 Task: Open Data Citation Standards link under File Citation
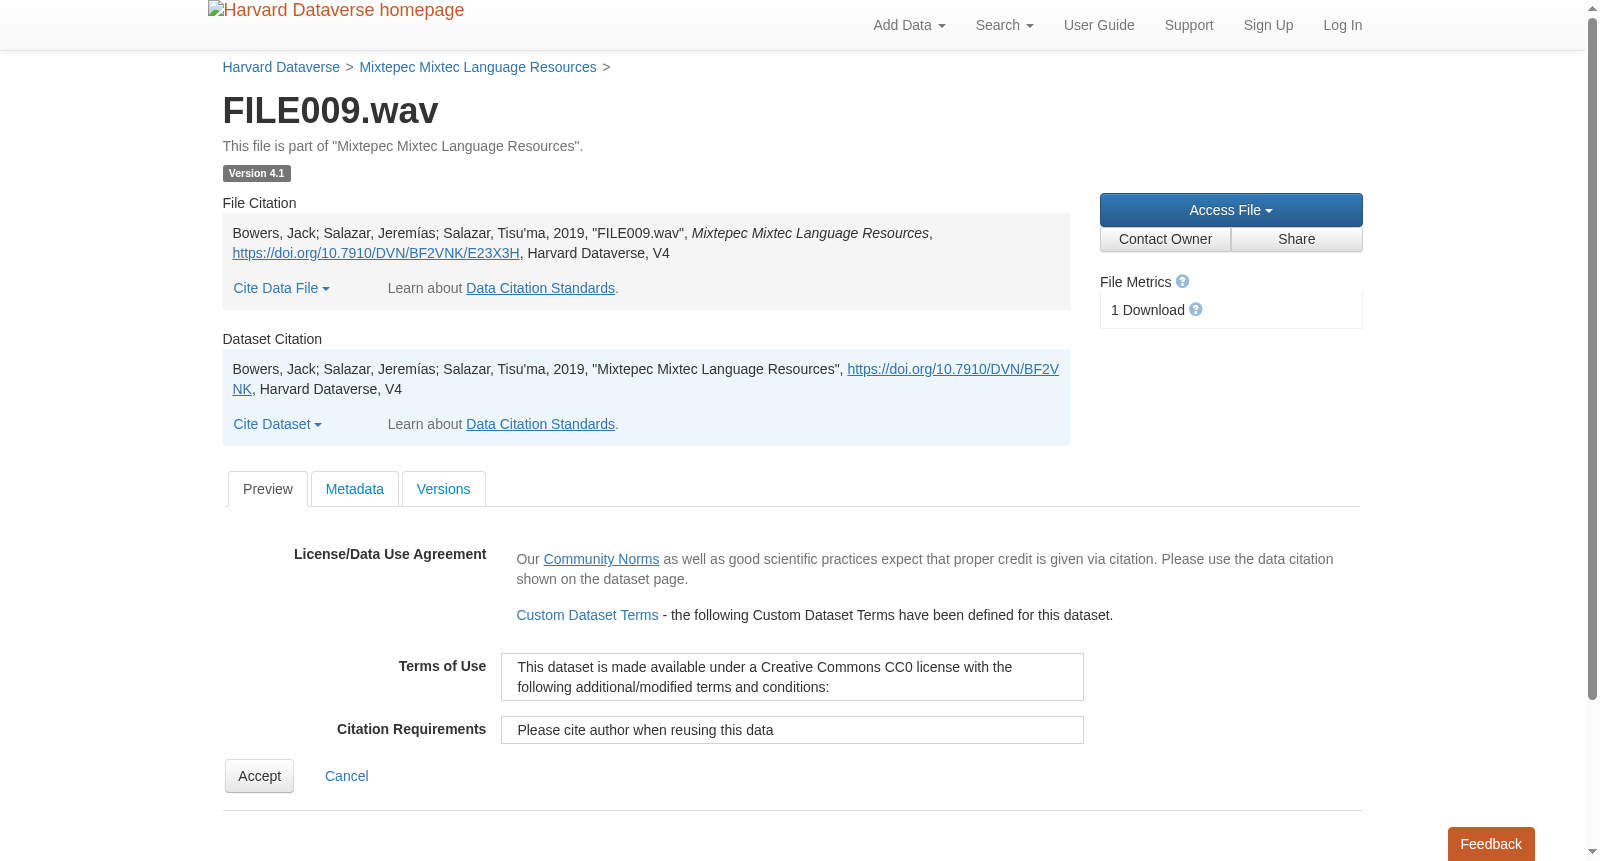(540, 288)
